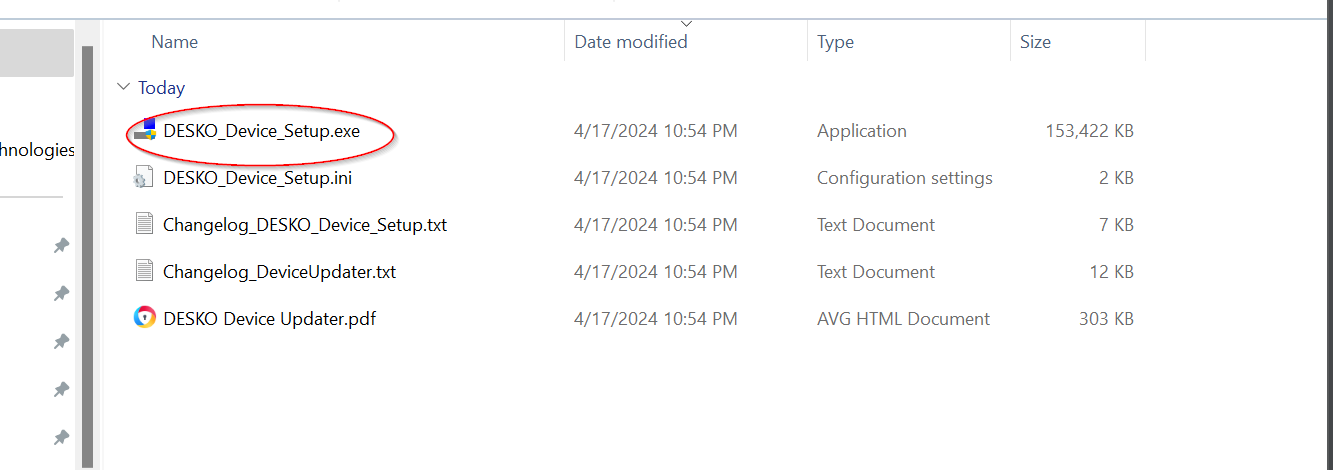Click the Changelog_DeviceUpdater.txt document icon

click(x=145, y=272)
